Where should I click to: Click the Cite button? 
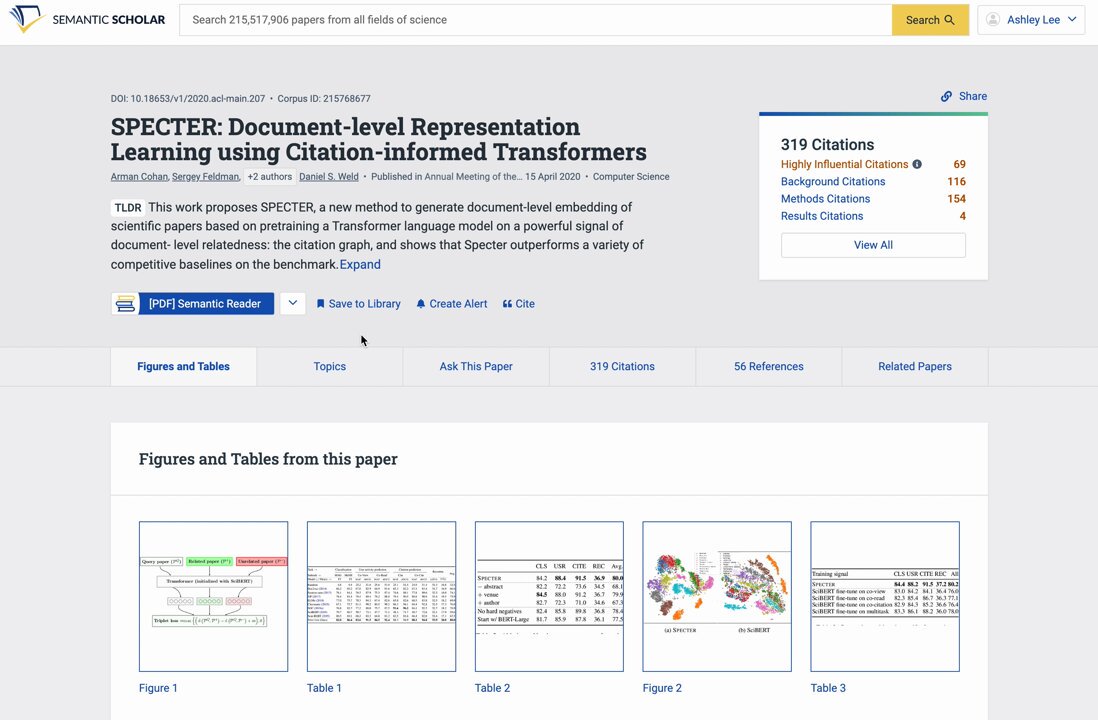(519, 303)
